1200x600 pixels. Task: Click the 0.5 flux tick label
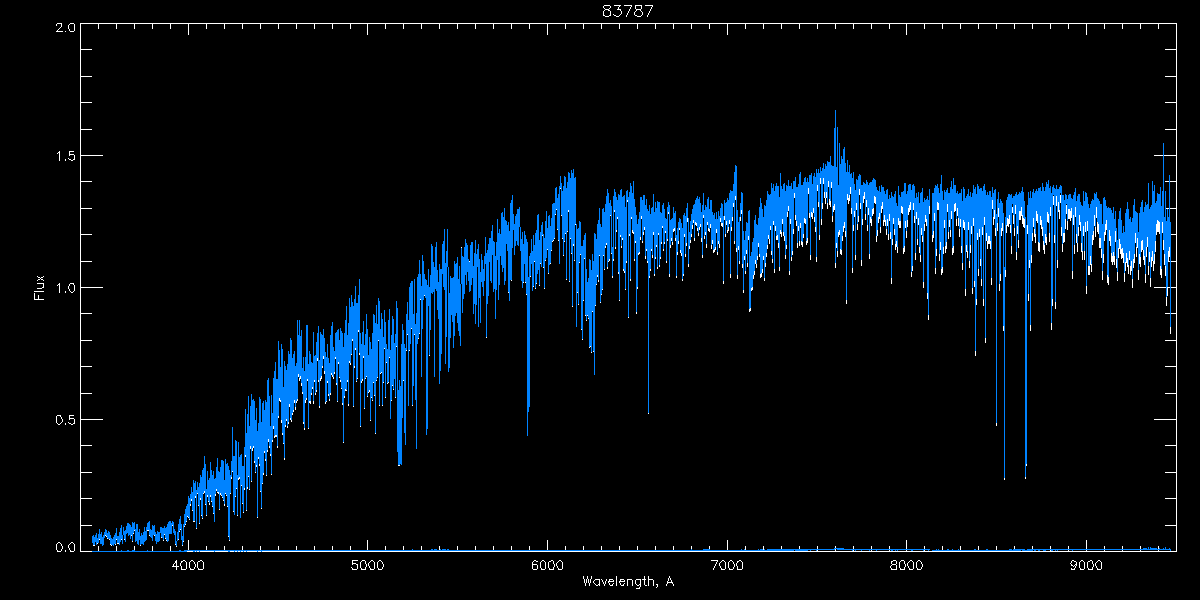click(66, 419)
